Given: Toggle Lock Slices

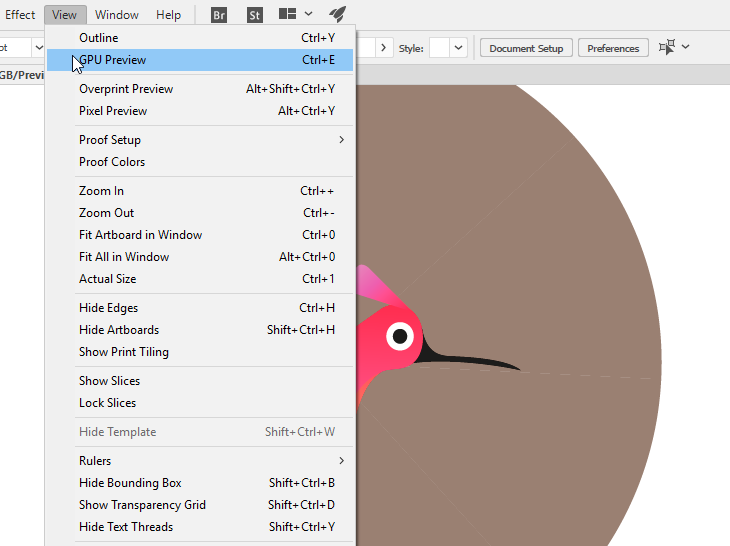Looking at the screenshot, I should [x=200, y=403].
